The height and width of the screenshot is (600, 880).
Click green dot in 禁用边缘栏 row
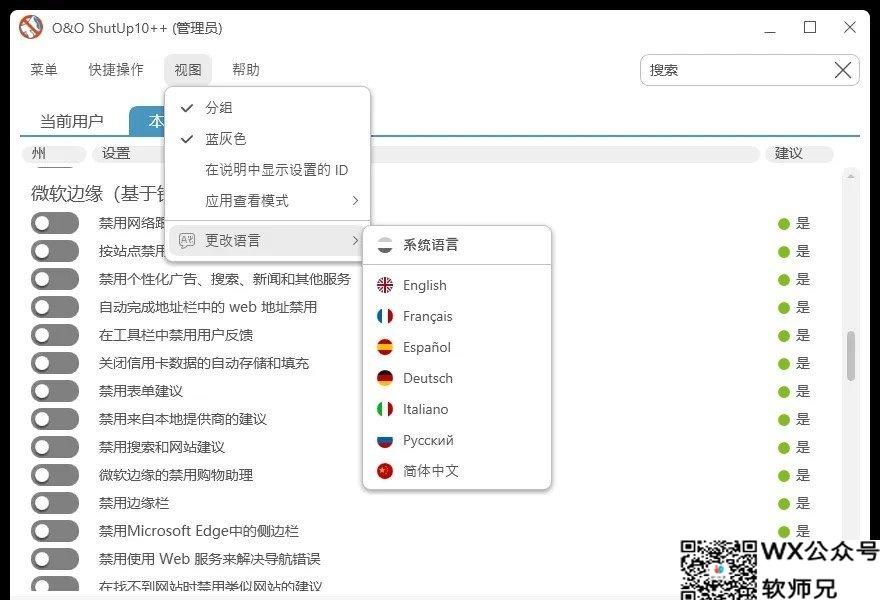pyautogui.click(x=783, y=504)
